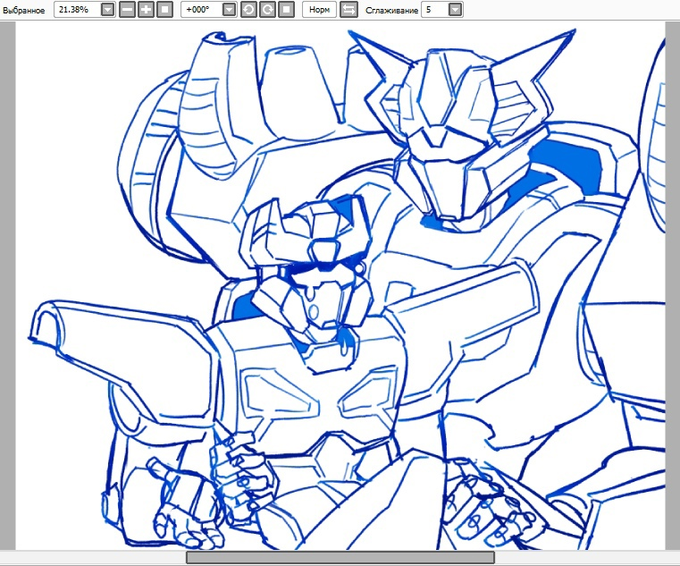This screenshot has height=566, width=680.
Task: Open the +000° rotation angle dropdown
Action: (229, 10)
